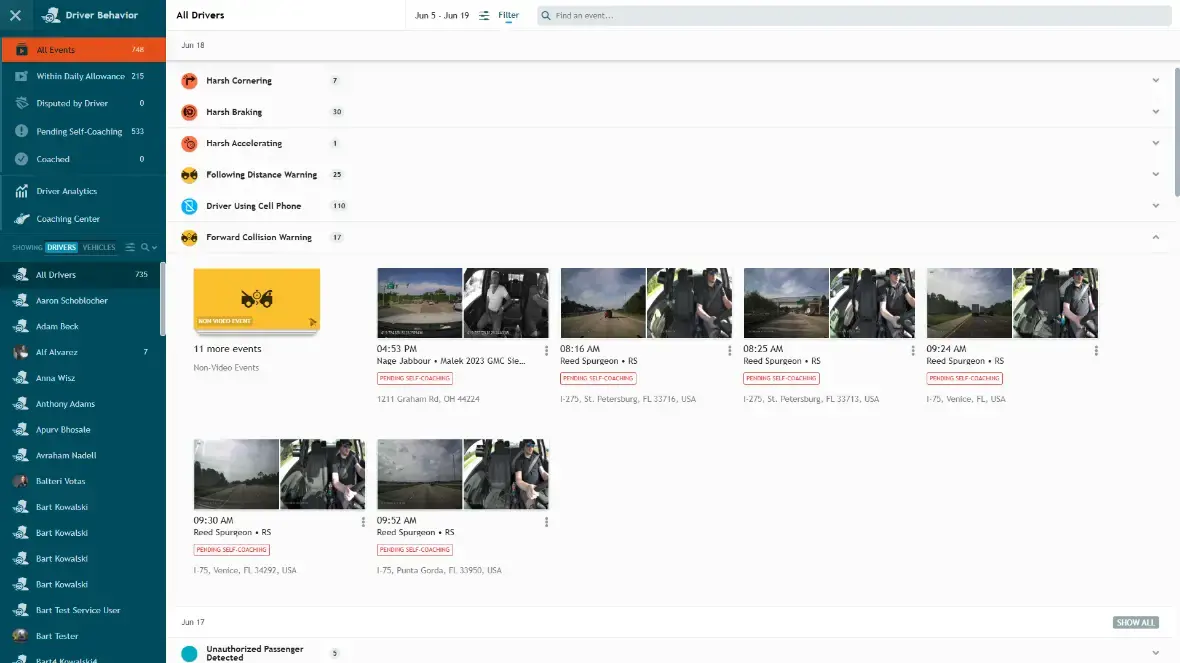Select All Drivers in driver list
The height and width of the screenshot is (663, 1180).
(81, 275)
